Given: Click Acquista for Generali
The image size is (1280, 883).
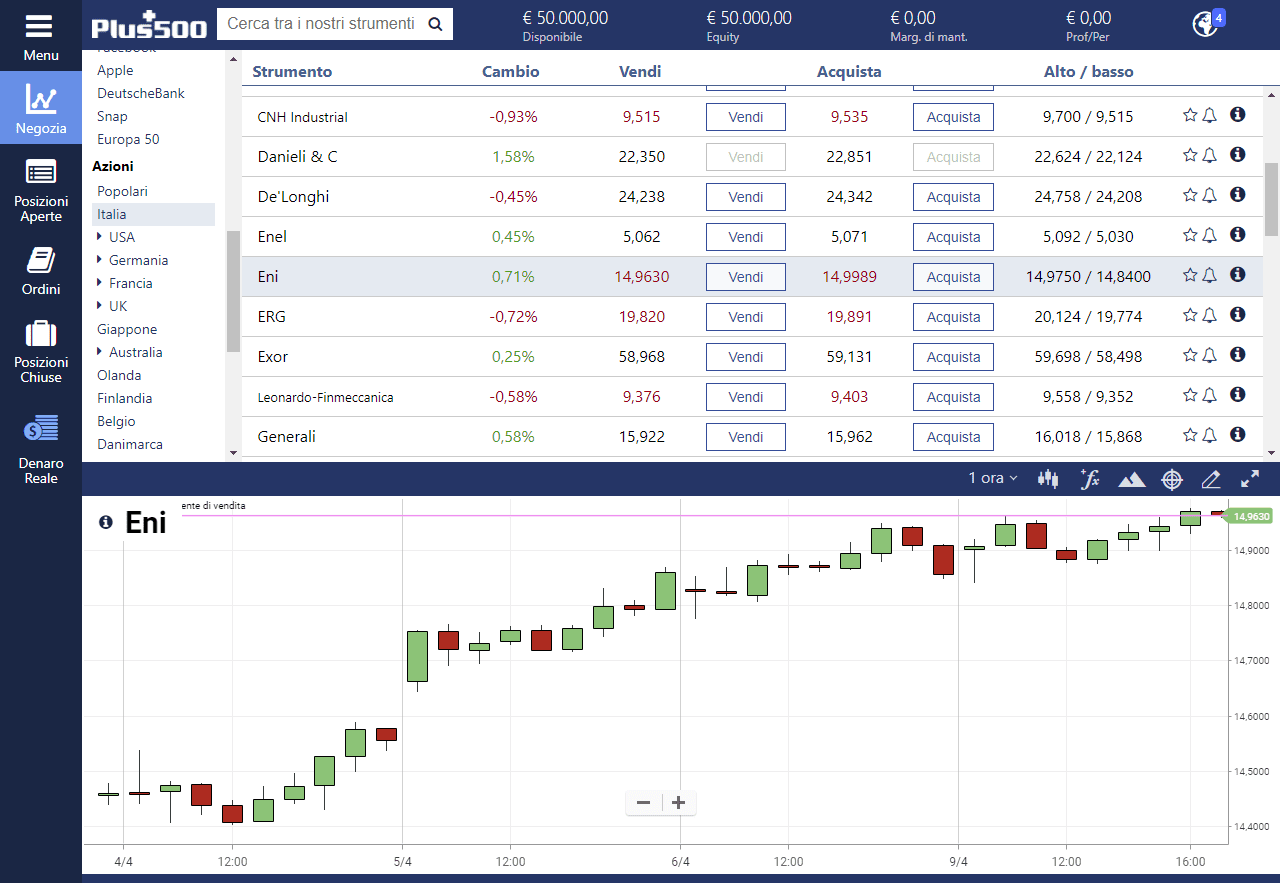Looking at the screenshot, I should pyautogui.click(x=953, y=437).
